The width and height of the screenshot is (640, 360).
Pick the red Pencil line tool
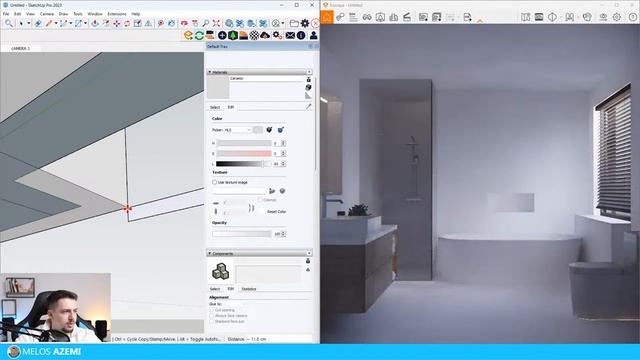point(49,24)
